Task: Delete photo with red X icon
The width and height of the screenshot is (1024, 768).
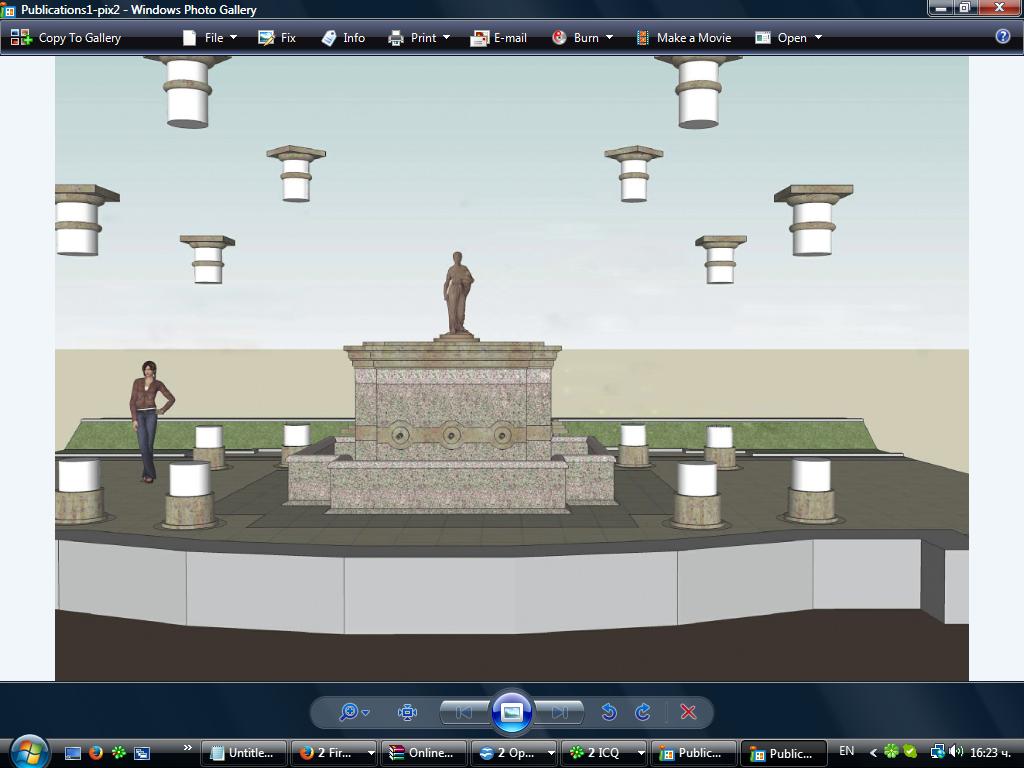Action: [x=688, y=712]
